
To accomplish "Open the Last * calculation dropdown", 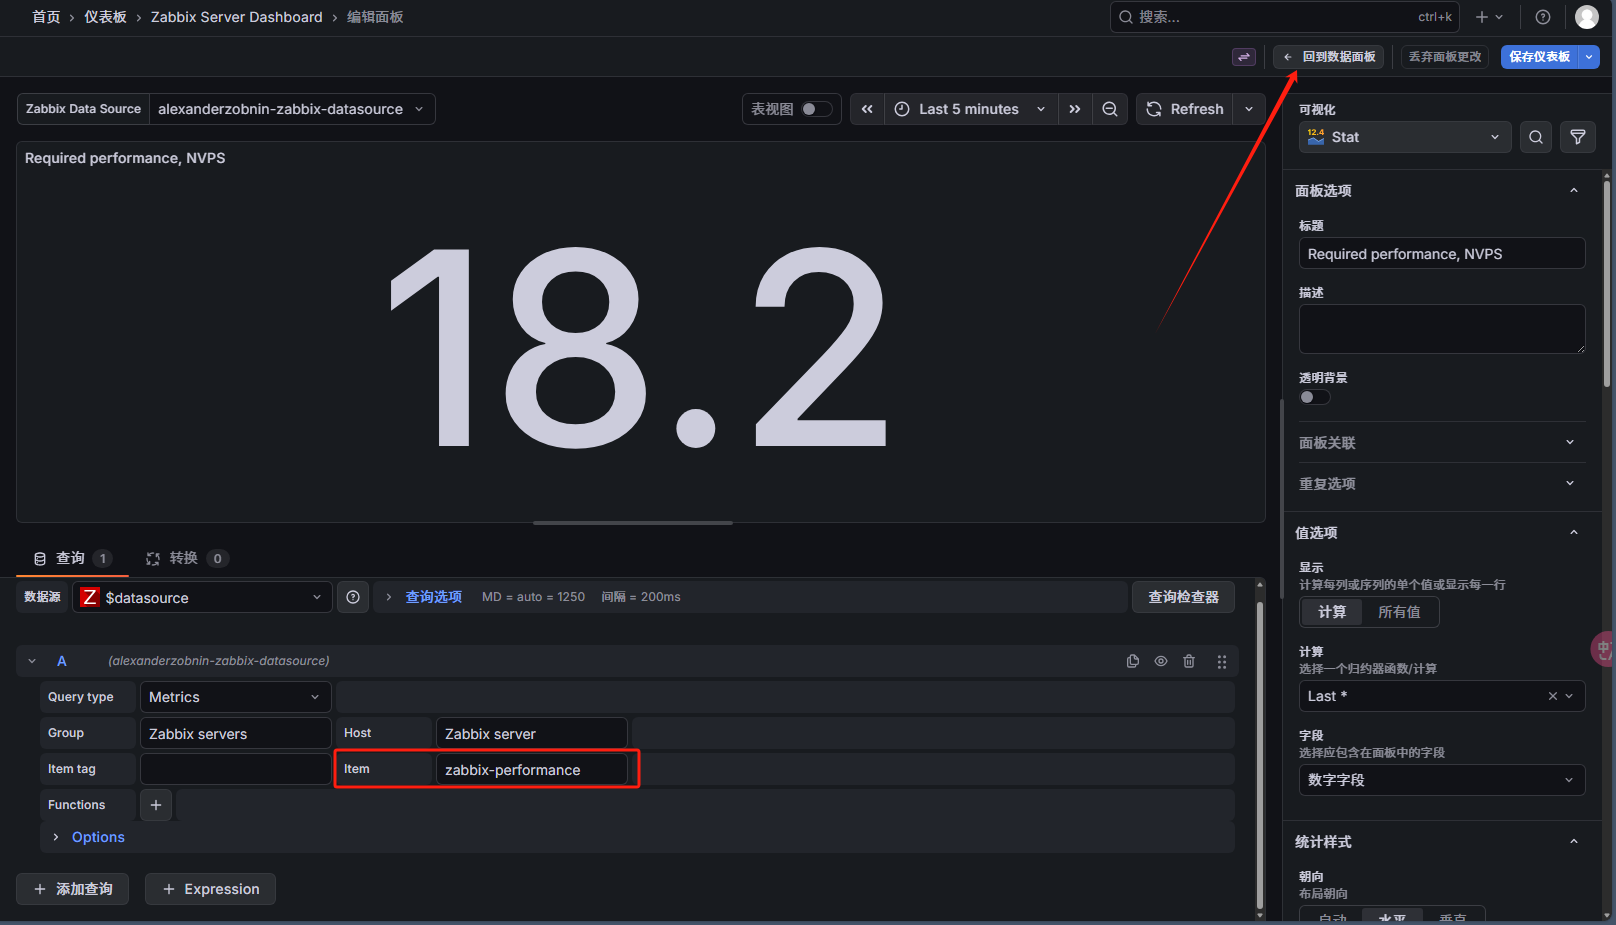I will coord(1442,696).
